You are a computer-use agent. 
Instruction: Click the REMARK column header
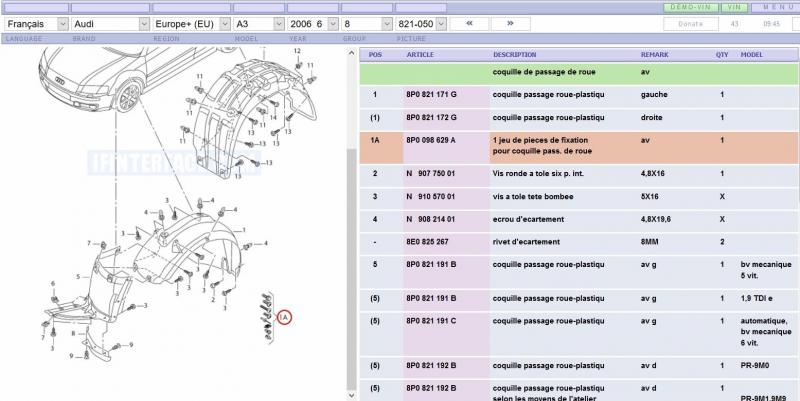tap(655, 55)
